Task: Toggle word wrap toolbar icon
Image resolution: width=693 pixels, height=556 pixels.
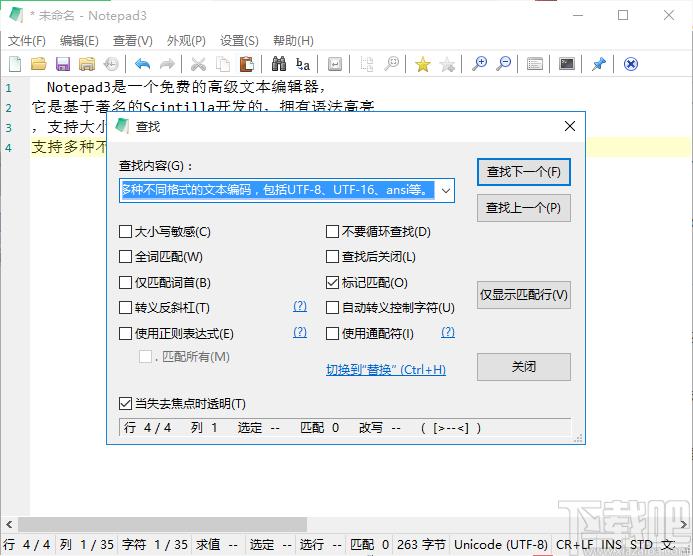Action: pyautogui.click(x=335, y=64)
